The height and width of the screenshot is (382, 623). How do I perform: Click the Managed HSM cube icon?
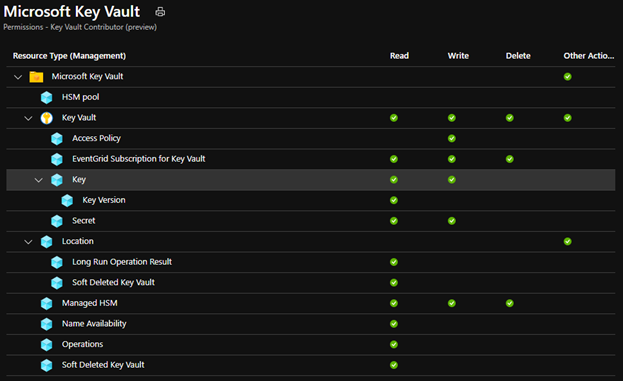click(46, 303)
